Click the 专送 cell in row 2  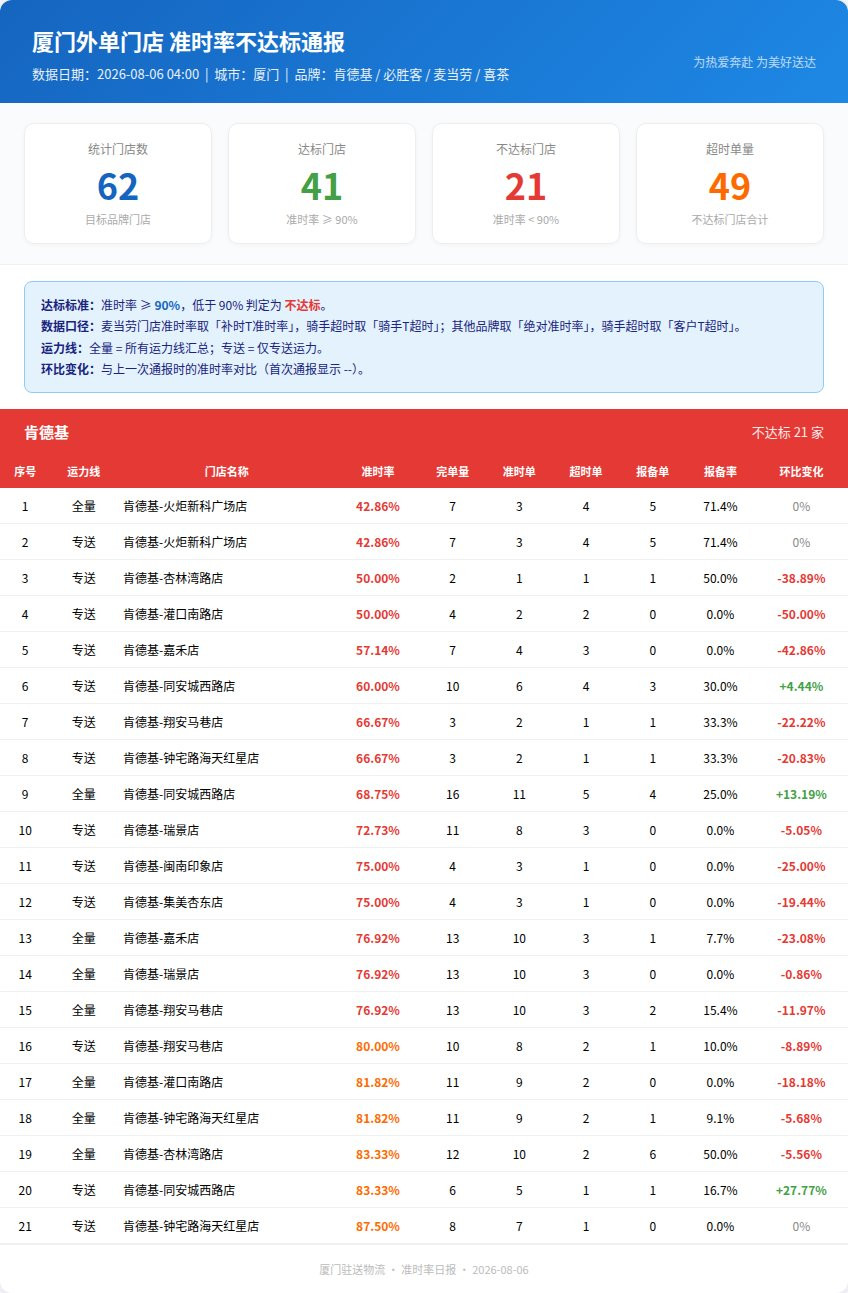point(84,543)
